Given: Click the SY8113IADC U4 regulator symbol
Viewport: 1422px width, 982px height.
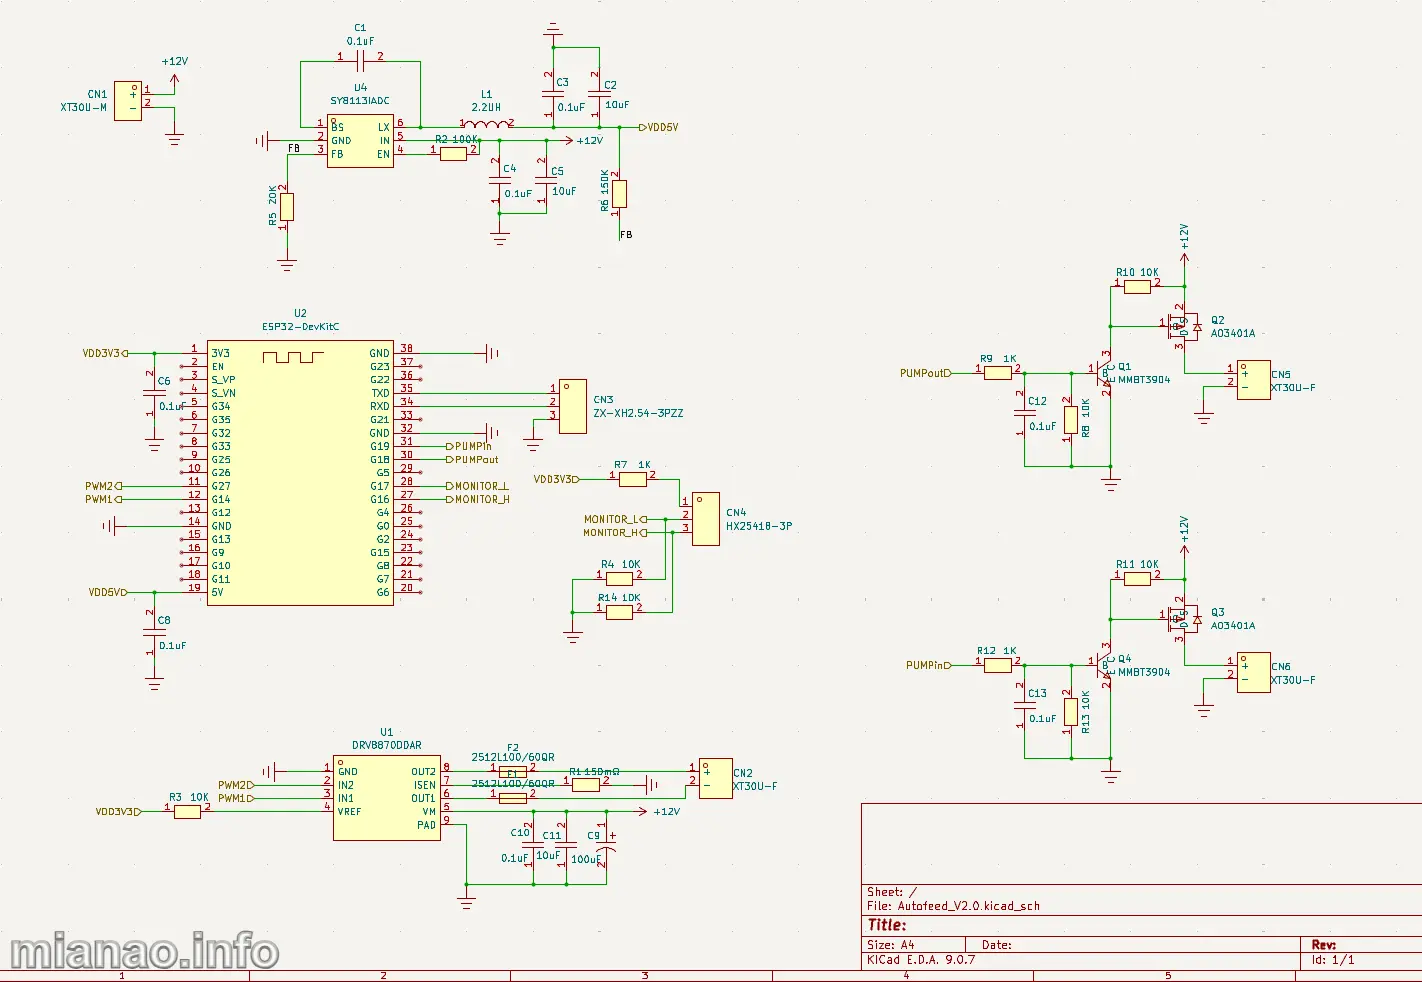Looking at the screenshot, I should coord(360,141).
